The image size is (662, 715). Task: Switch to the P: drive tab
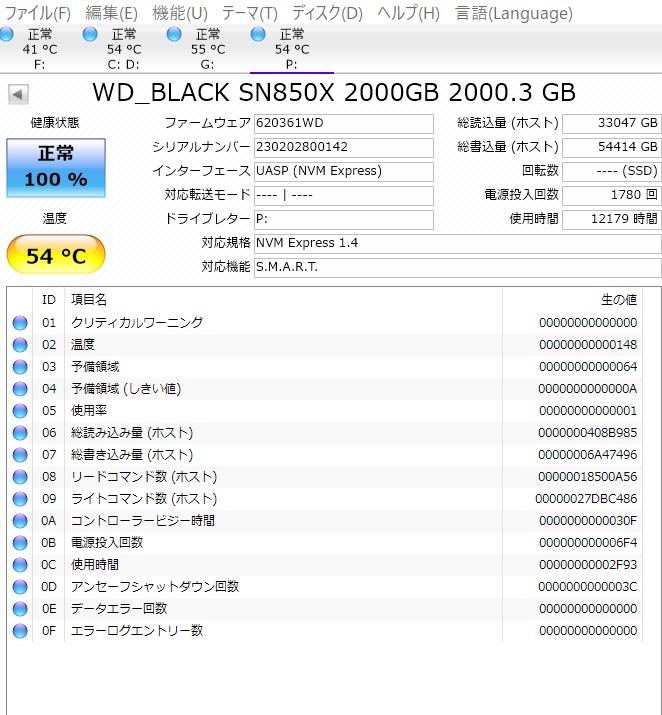pos(291,49)
